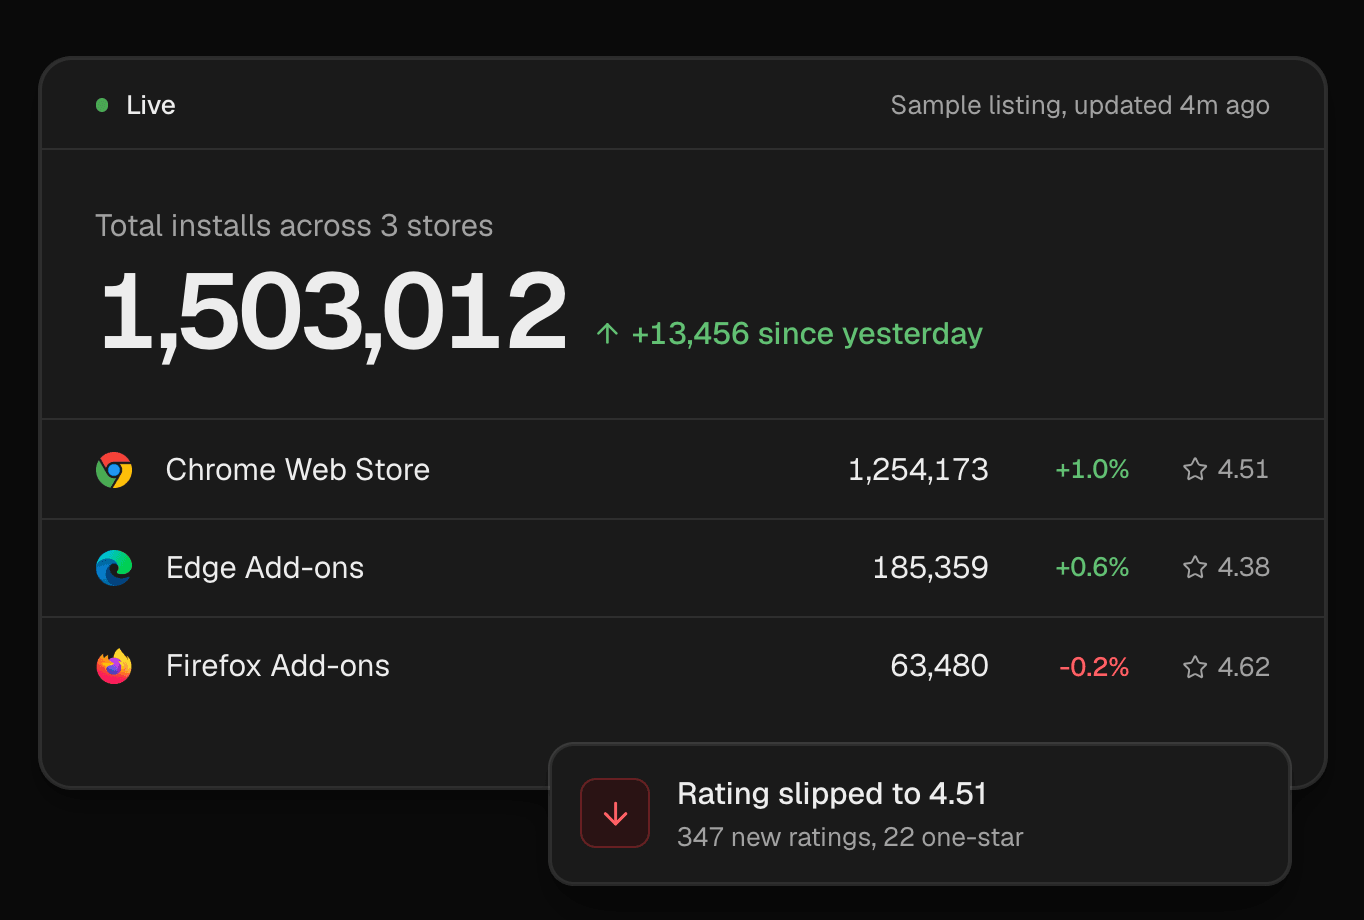Click the Firefox Add-ons logo icon
The width and height of the screenshot is (1364, 920).
coord(114,666)
